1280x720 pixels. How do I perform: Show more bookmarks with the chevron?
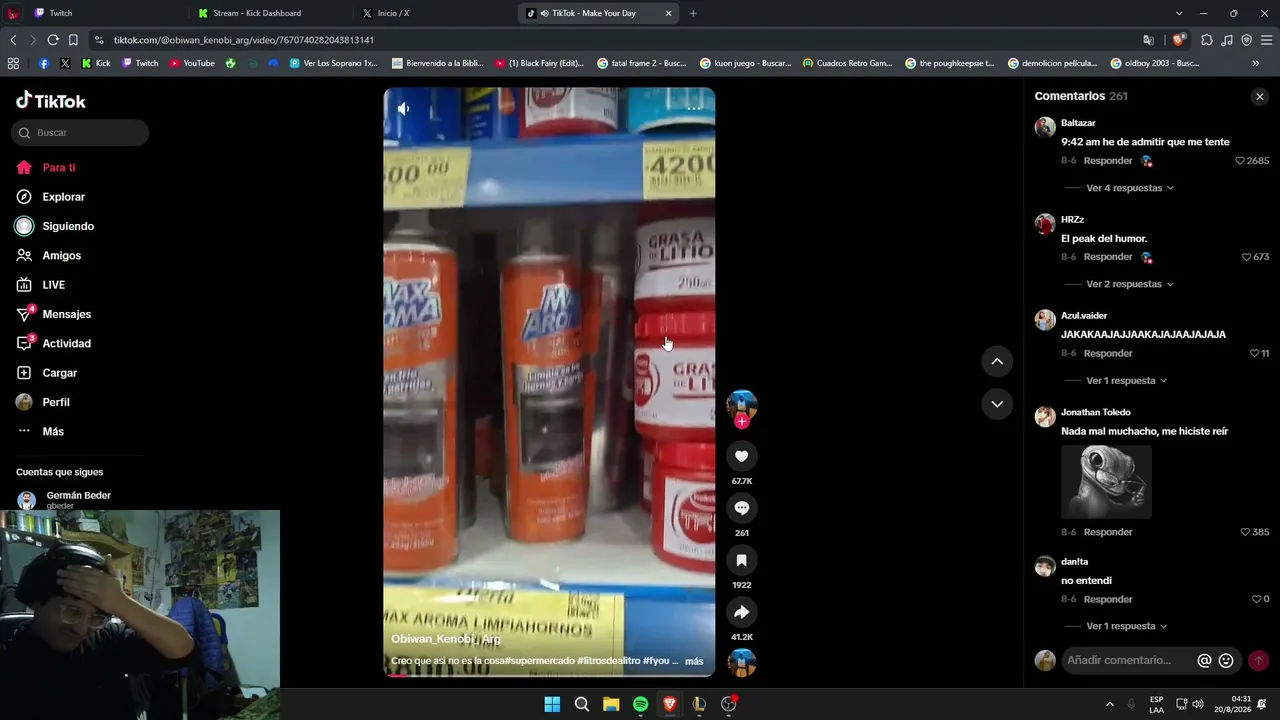pos(1256,63)
